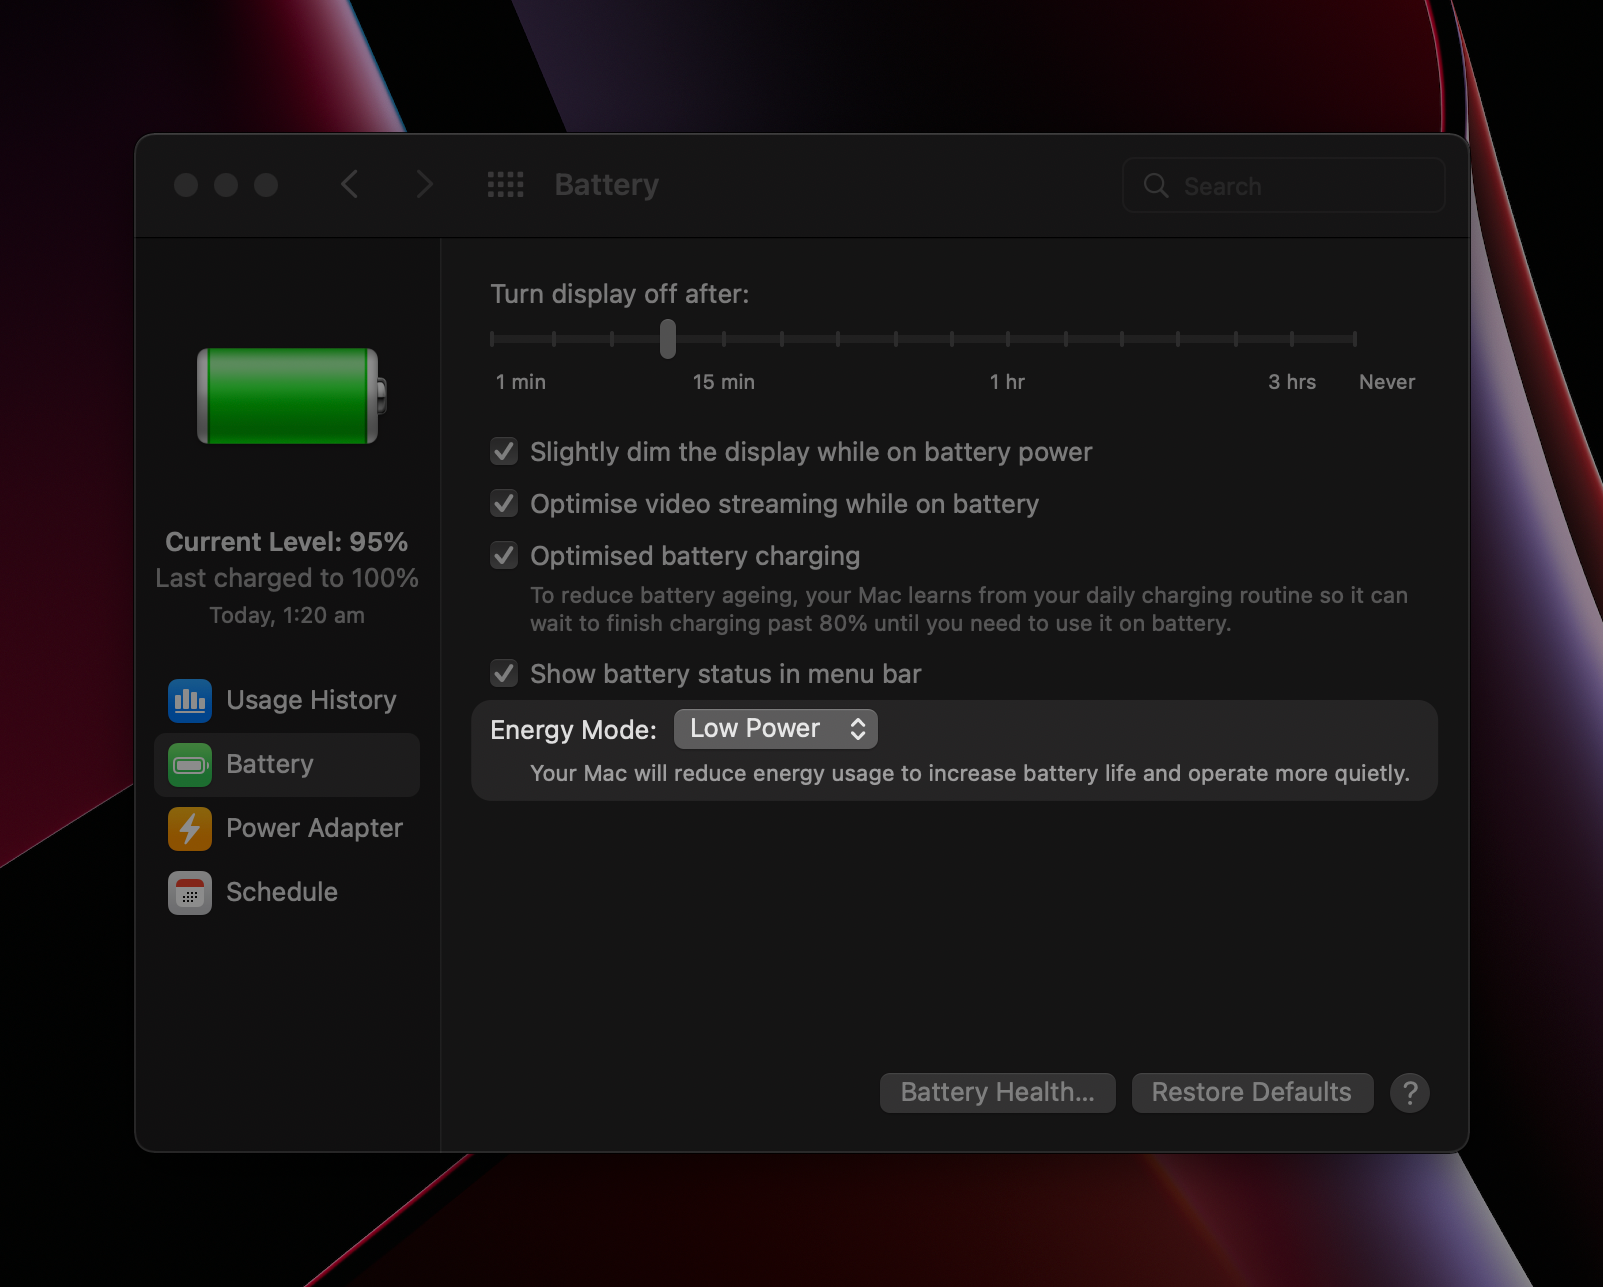Click the '3 hrs' slider label
Image resolution: width=1603 pixels, height=1287 pixels.
pyautogui.click(x=1292, y=382)
